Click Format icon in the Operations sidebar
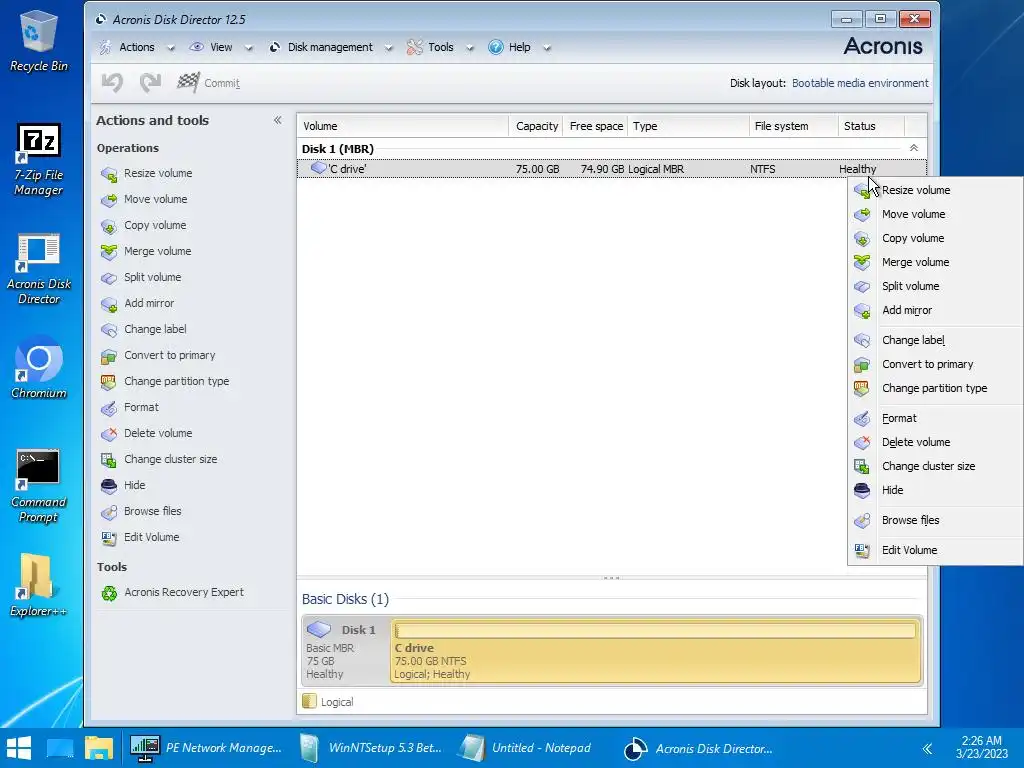 (x=109, y=408)
